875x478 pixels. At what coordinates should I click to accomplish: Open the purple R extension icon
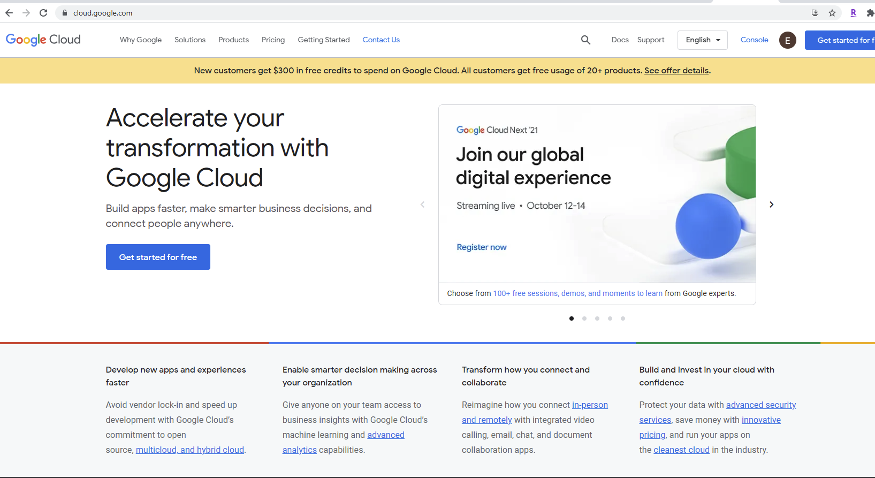tap(853, 13)
